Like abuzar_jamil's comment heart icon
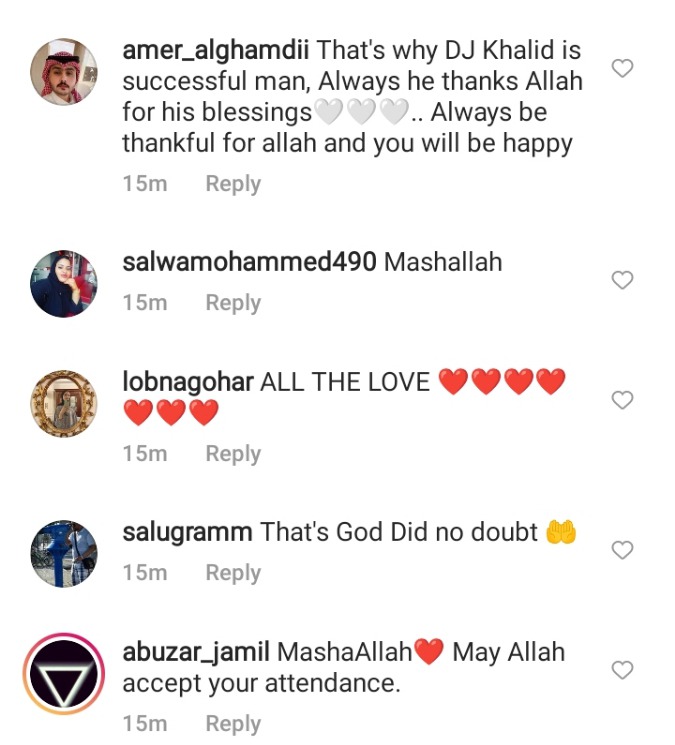 (x=622, y=670)
